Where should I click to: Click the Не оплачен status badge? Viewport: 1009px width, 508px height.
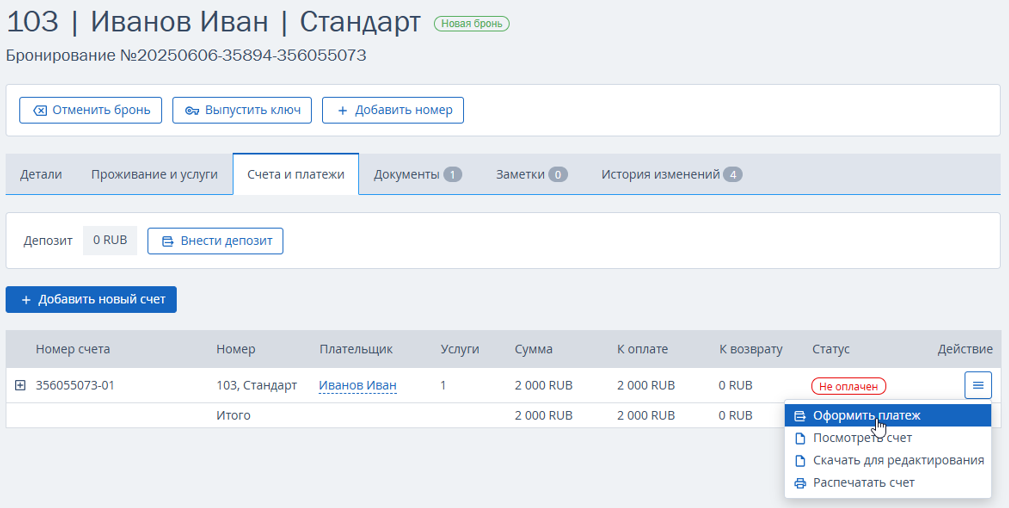(x=848, y=386)
